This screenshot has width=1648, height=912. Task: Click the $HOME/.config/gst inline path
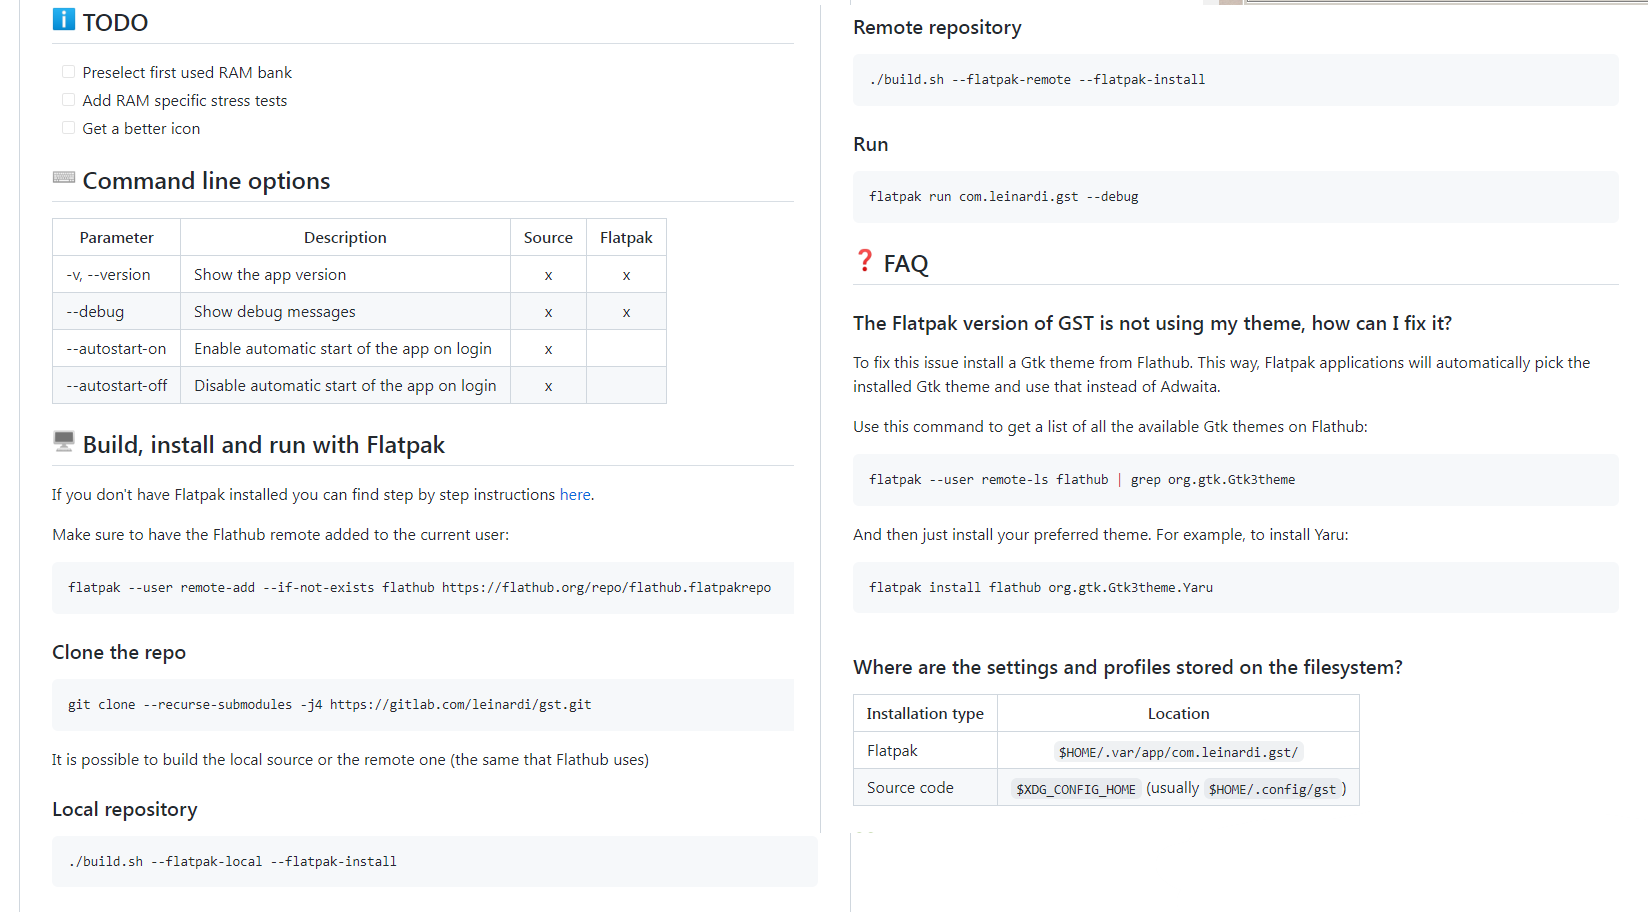pyautogui.click(x=1272, y=789)
